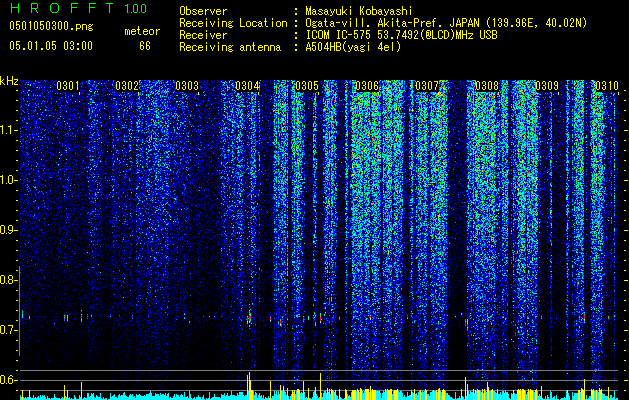Click the Observer name Masayuki Kobayashi
Image resolution: width=629 pixels, height=400 pixels.
click(358, 12)
